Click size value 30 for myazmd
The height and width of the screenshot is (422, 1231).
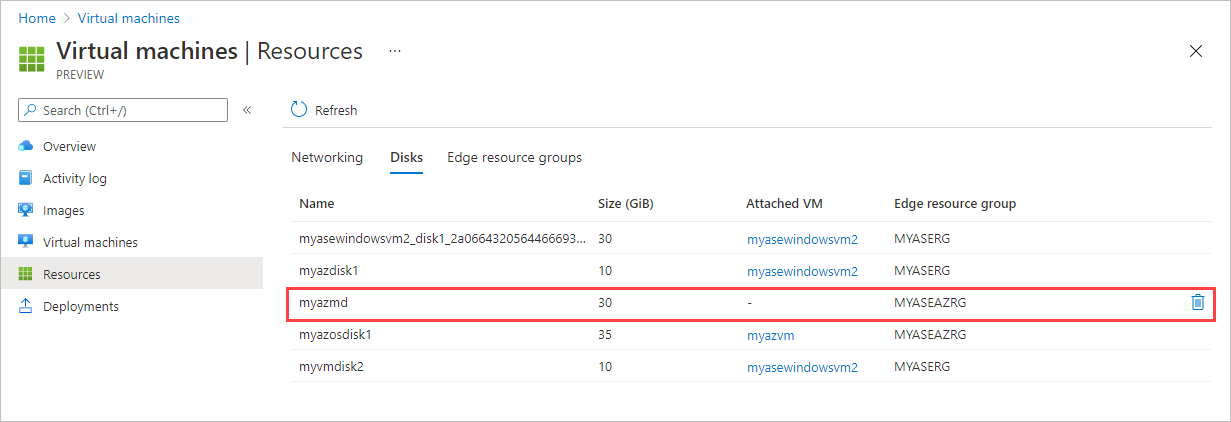click(x=605, y=302)
